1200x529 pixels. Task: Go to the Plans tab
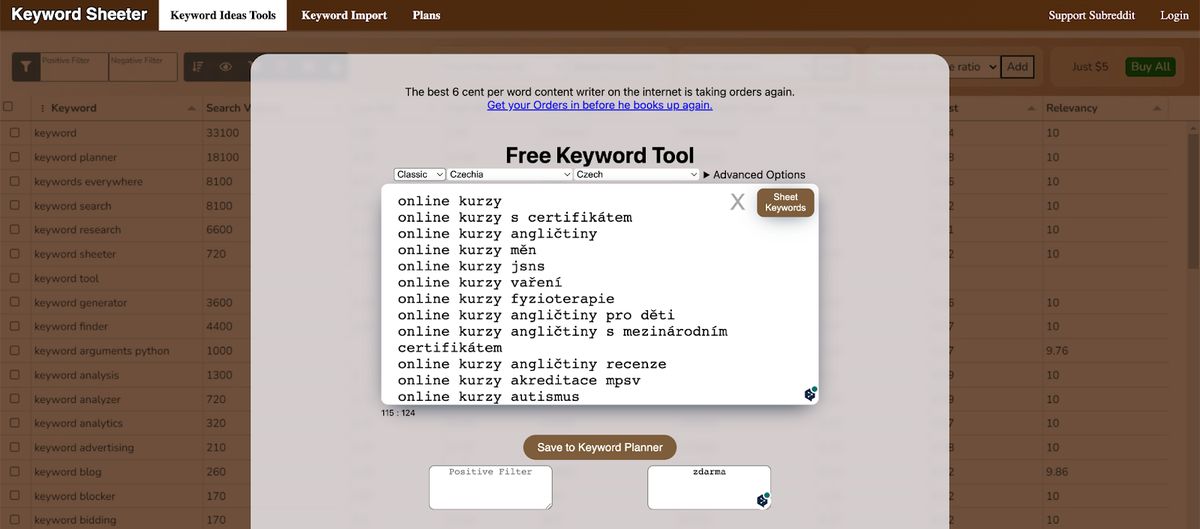coord(426,15)
